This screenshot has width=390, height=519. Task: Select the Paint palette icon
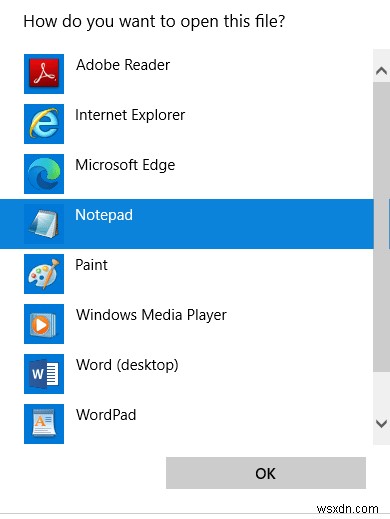point(44,274)
